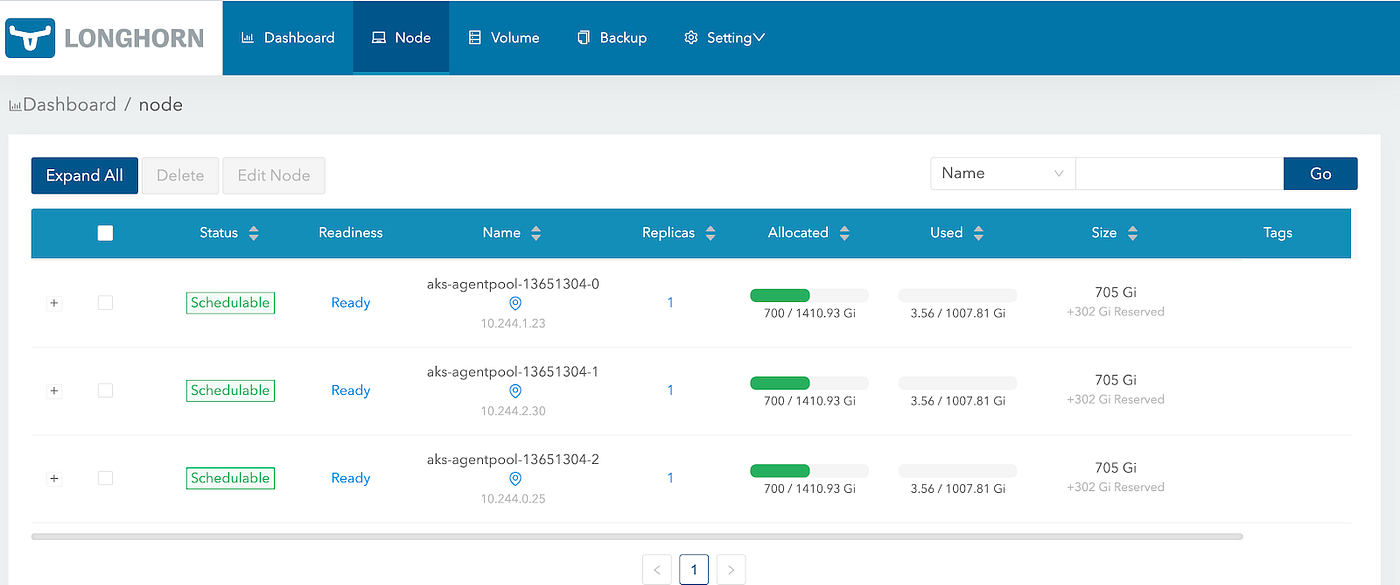Click IP address 10.244.0.25
Image resolution: width=1400 pixels, height=585 pixels.
tap(513, 499)
